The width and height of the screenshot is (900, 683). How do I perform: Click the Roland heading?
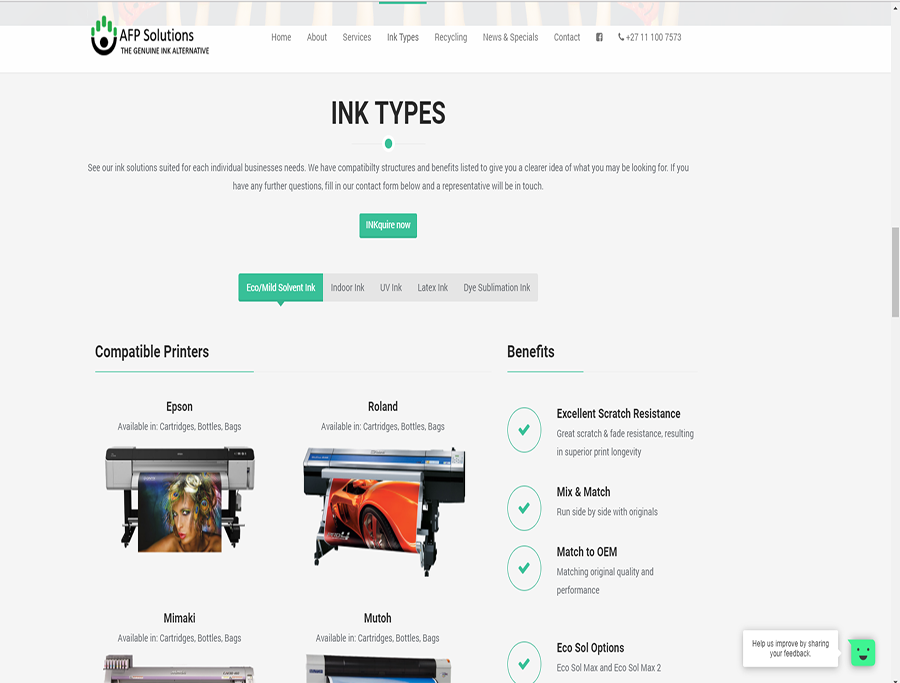[383, 407]
